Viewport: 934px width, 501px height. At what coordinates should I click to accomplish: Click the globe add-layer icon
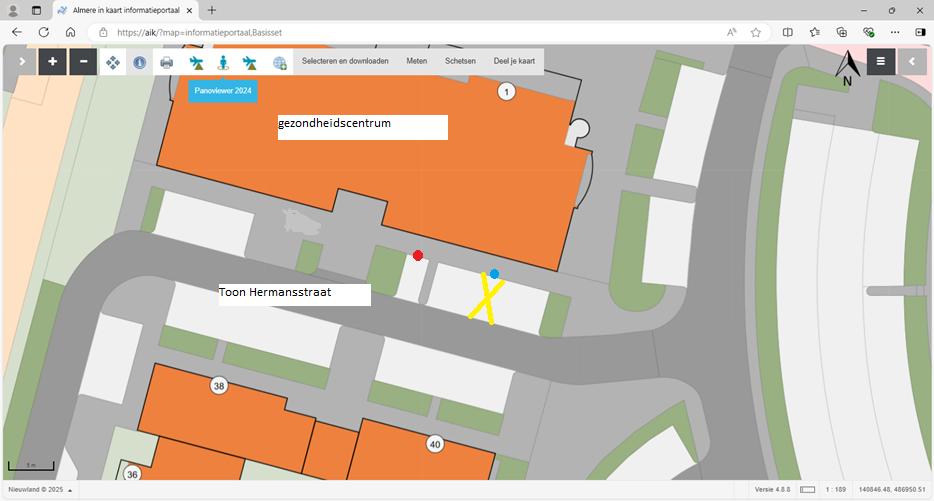tap(280, 62)
